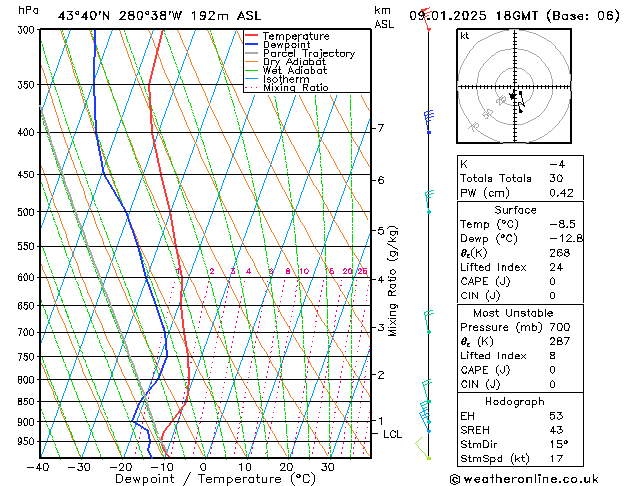The width and height of the screenshot is (629, 486).
Task: Click the hodograph center crosshair
Action: point(515,87)
